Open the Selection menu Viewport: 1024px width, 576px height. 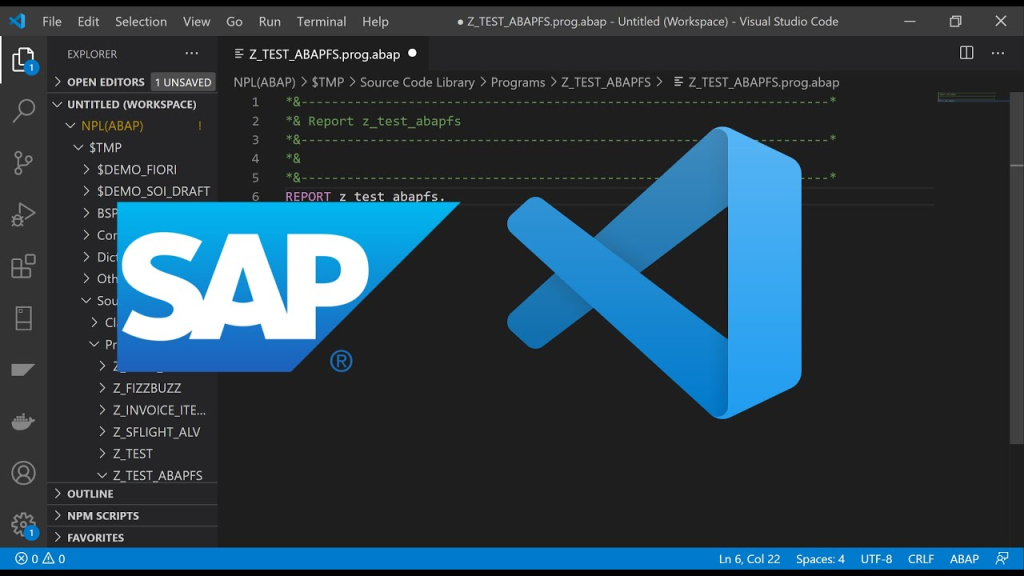click(x=140, y=22)
